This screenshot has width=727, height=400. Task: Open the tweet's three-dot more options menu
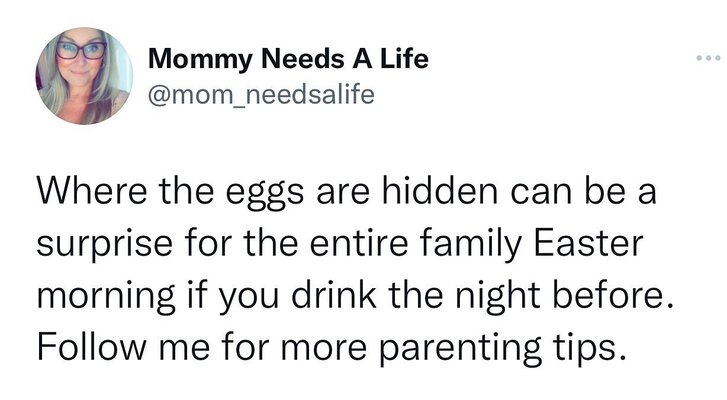706,59
